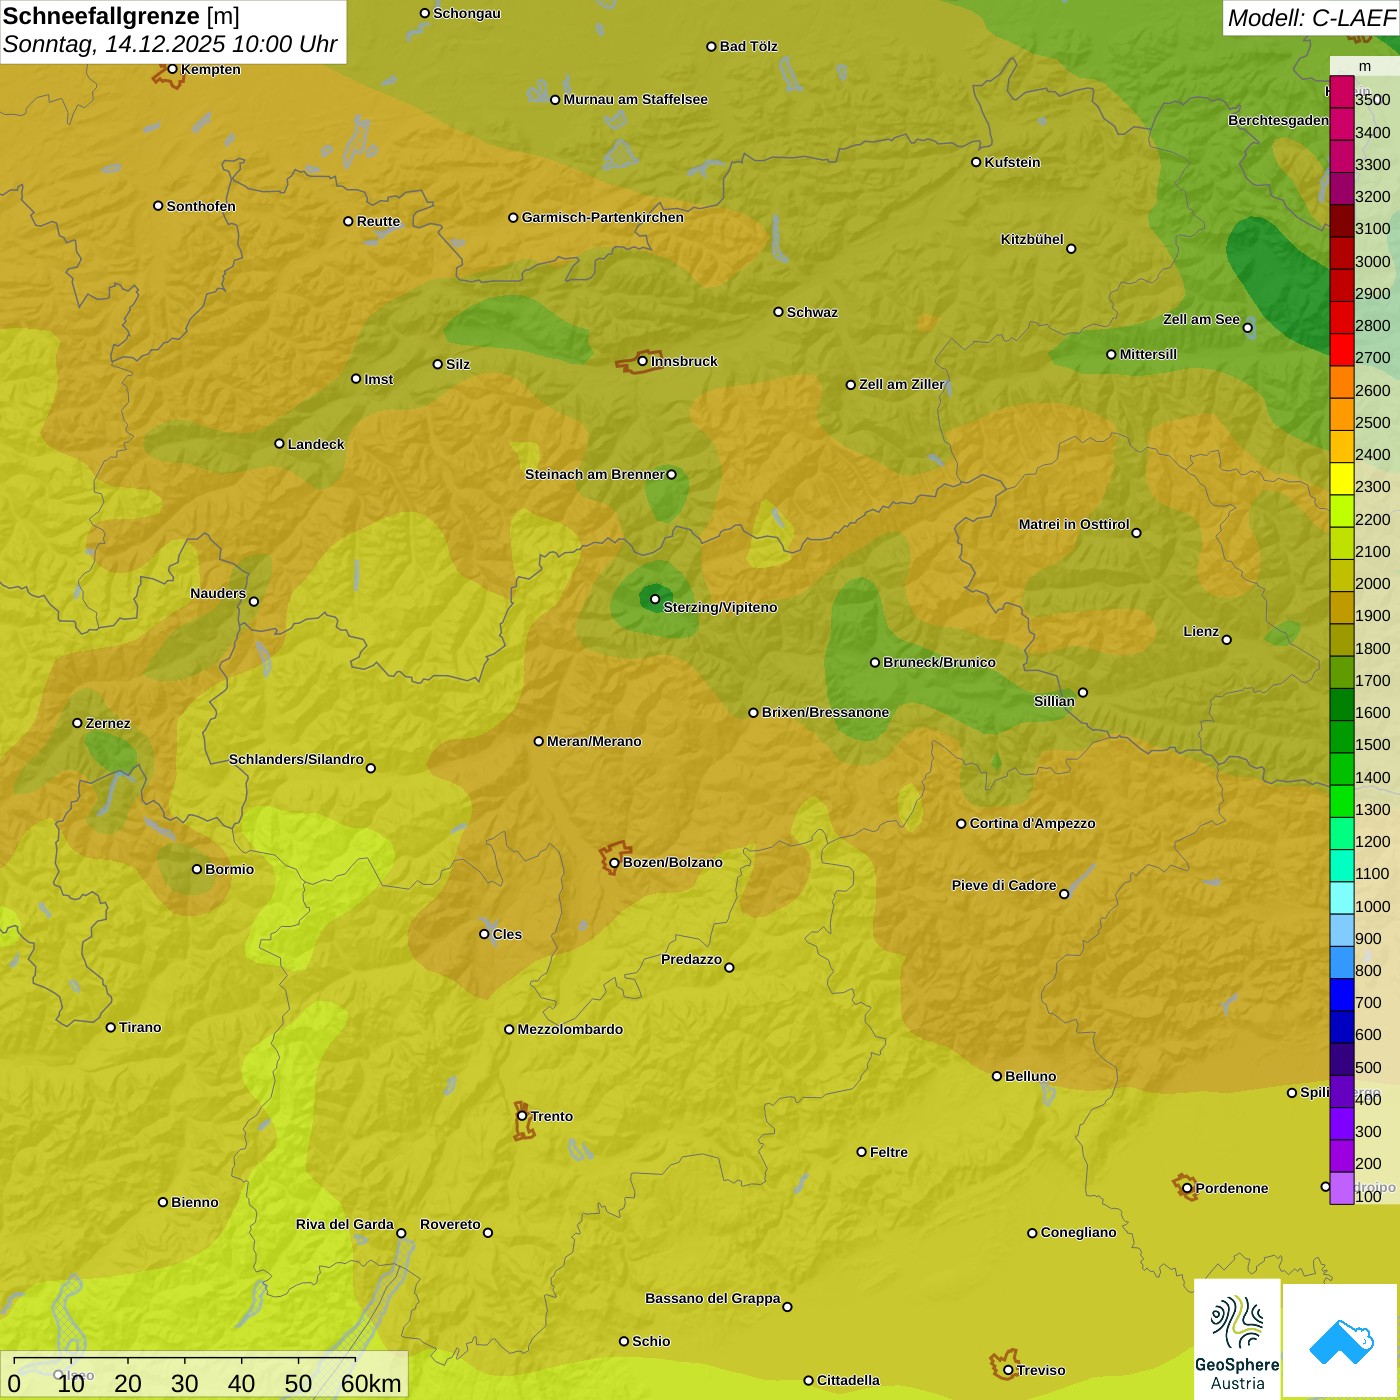Select the Tirano location dot
Image resolution: width=1400 pixels, height=1400 pixels.
pos(111,1027)
